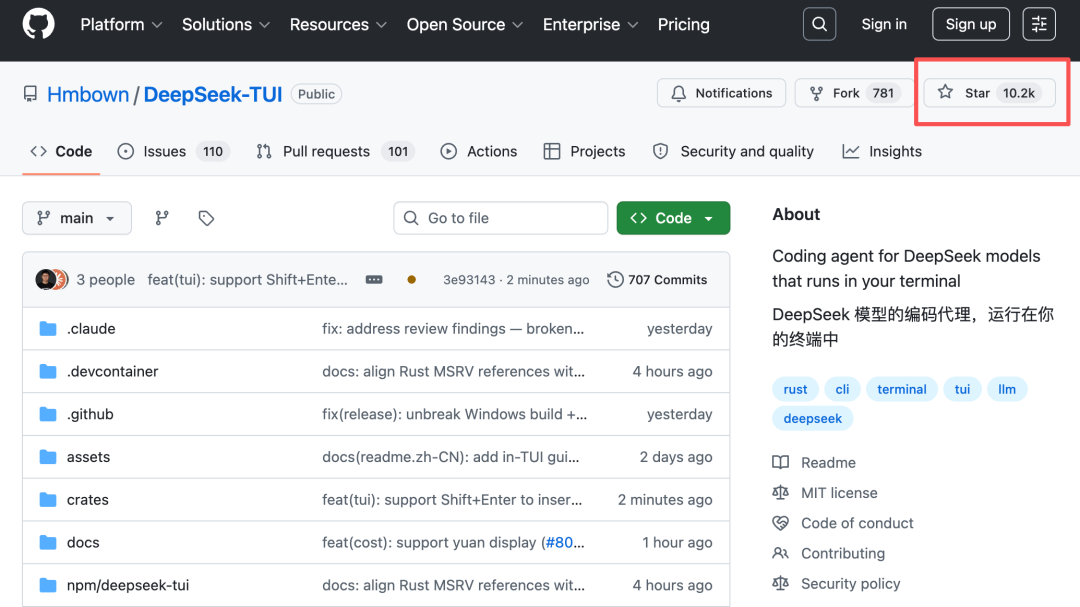Click the Fork button with 781 count
Screen dimensions: 1080x607
coord(853,93)
